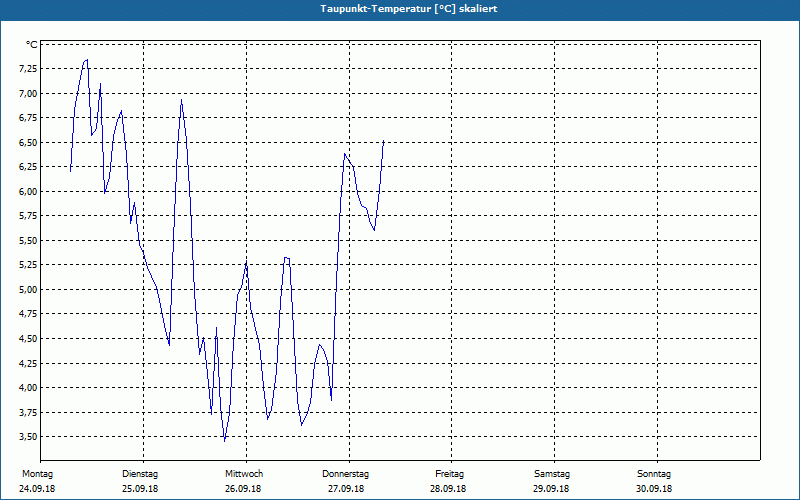This screenshot has height=500, width=800.
Task: Click the 4,00 y-axis value
Action: tap(28, 388)
